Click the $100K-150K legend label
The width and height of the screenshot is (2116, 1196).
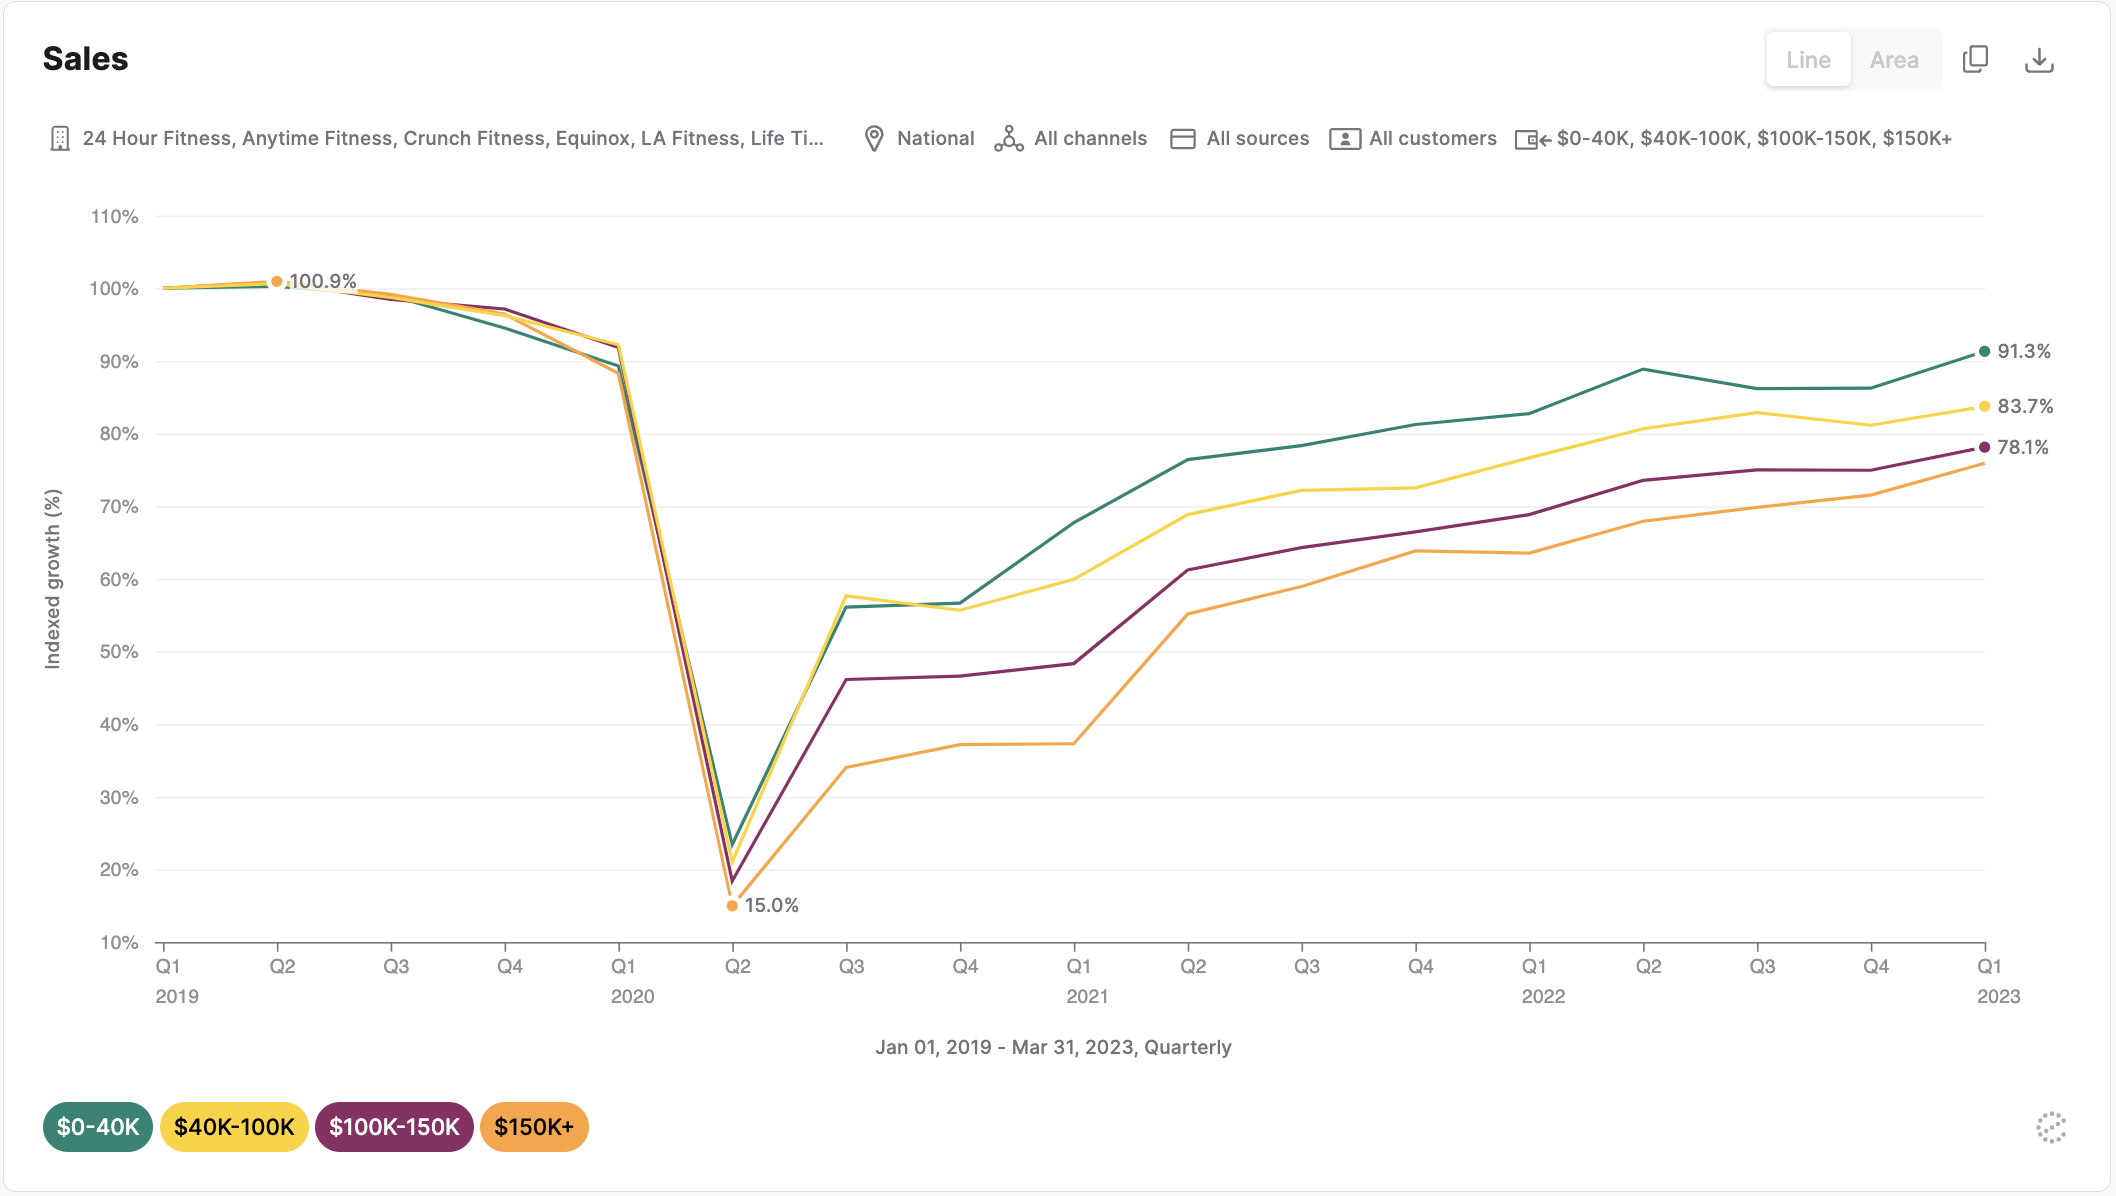pos(392,1126)
